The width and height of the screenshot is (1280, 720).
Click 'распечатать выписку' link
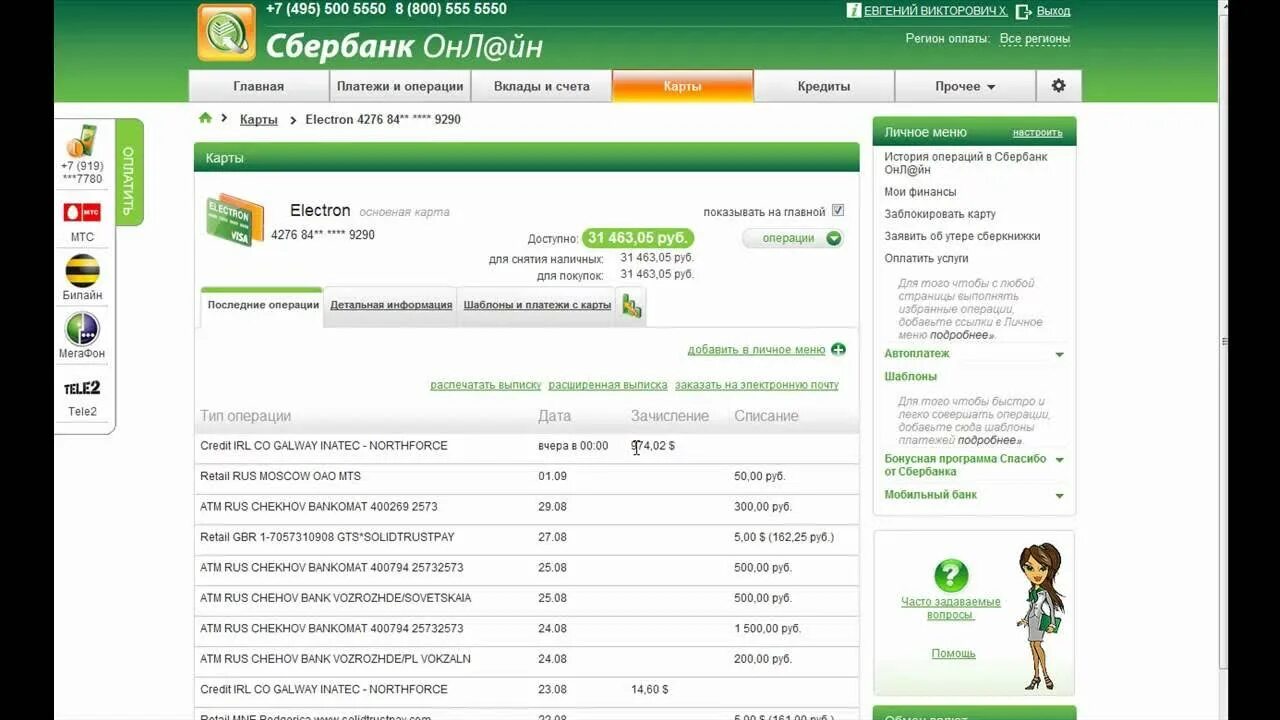pos(485,385)
